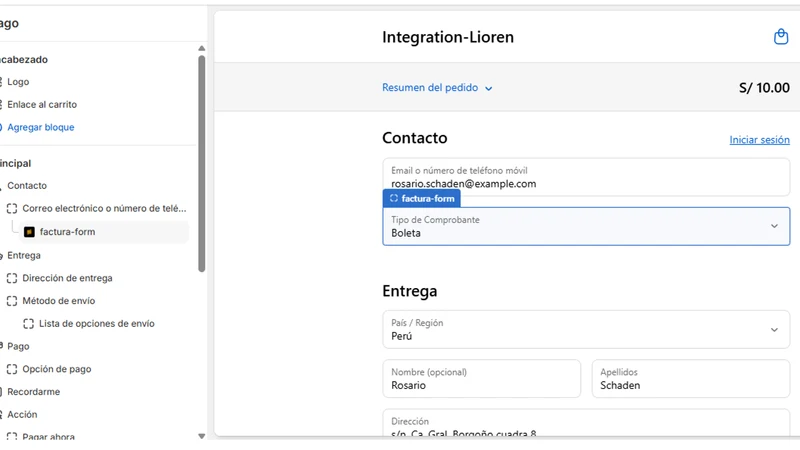The width and height of the screenshot is (800, 450).
Task: Open País / Región dropdown
Action: tap(586, 330)
